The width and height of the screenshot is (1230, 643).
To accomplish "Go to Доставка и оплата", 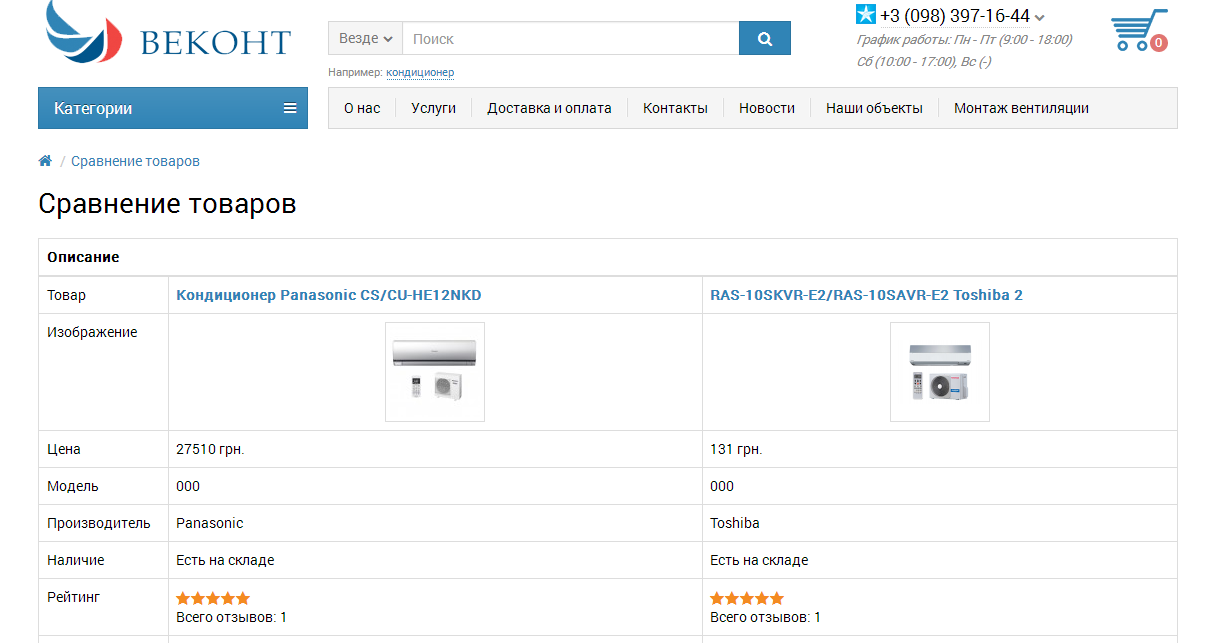I will coord(549,108).
